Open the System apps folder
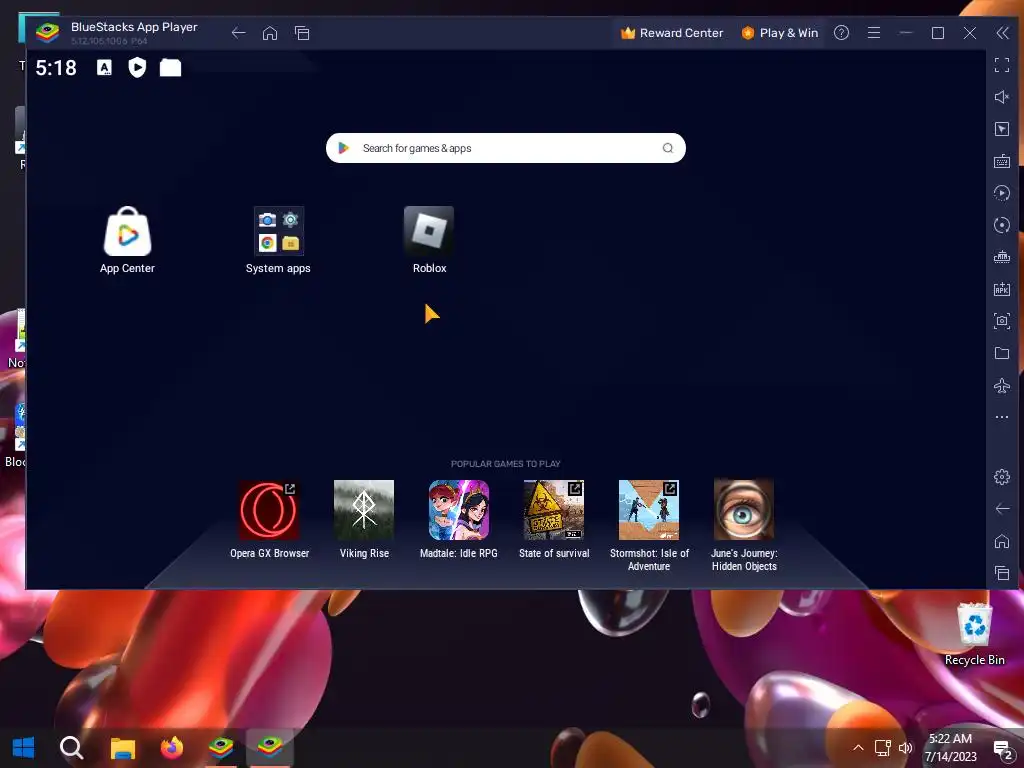Viewport: 1024px width, 768px height. (279, 231)
